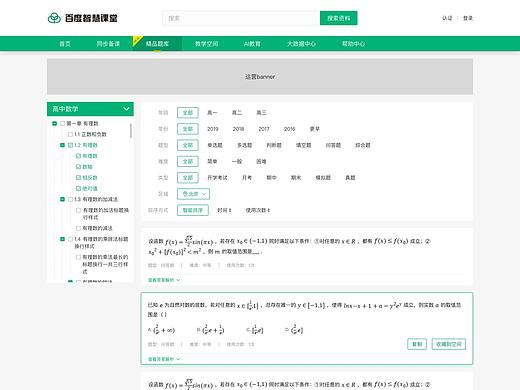Filter exam type 开学考试
Viewport: 520px width, 390px height.
point(217,178)
